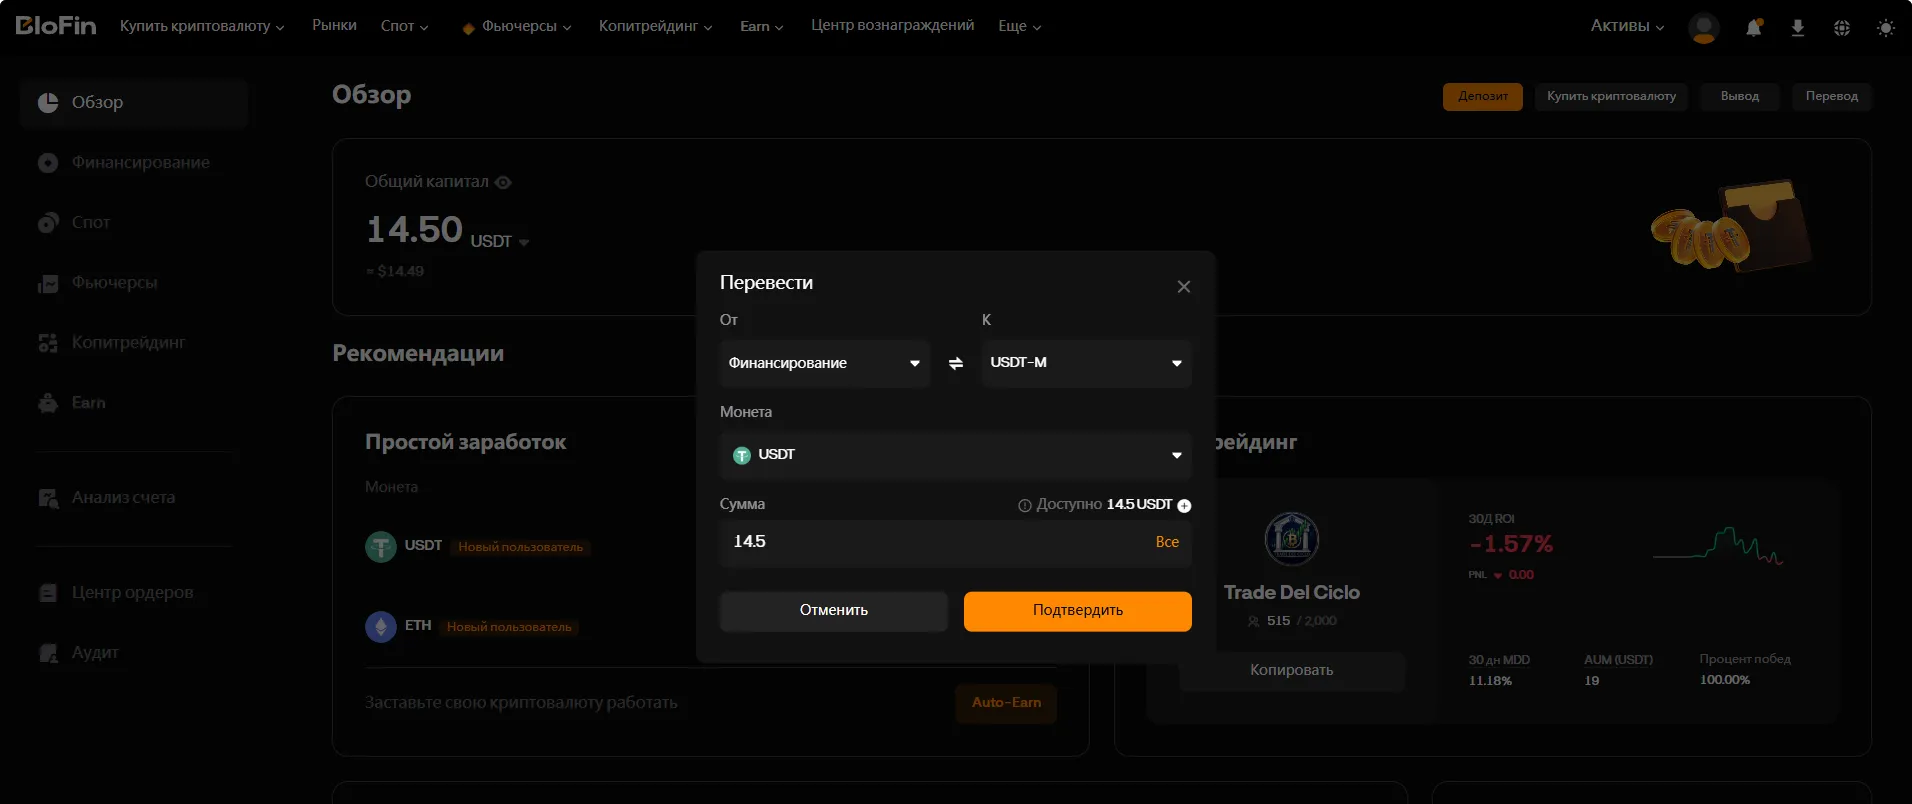Click the 11.18% MDD value
This screenshot has height=804, width=1912.
[1490, 681]
